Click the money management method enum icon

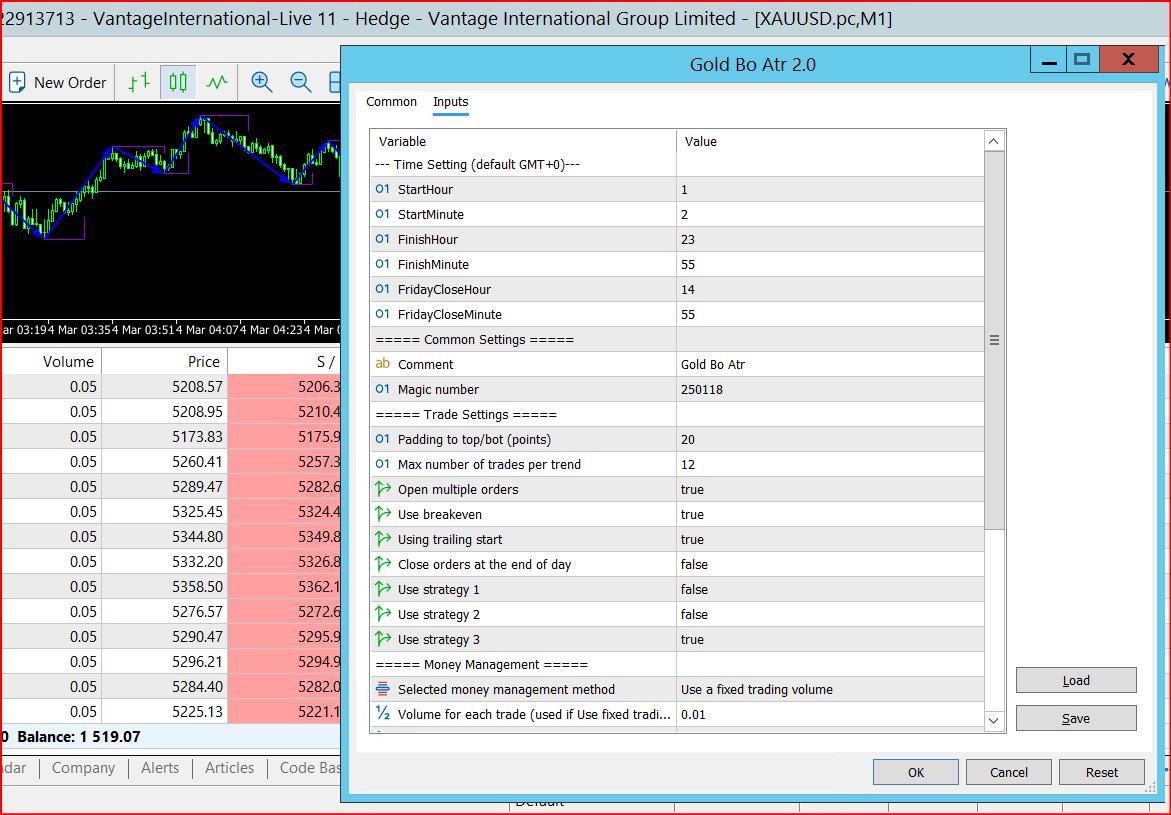pos(382,690)
